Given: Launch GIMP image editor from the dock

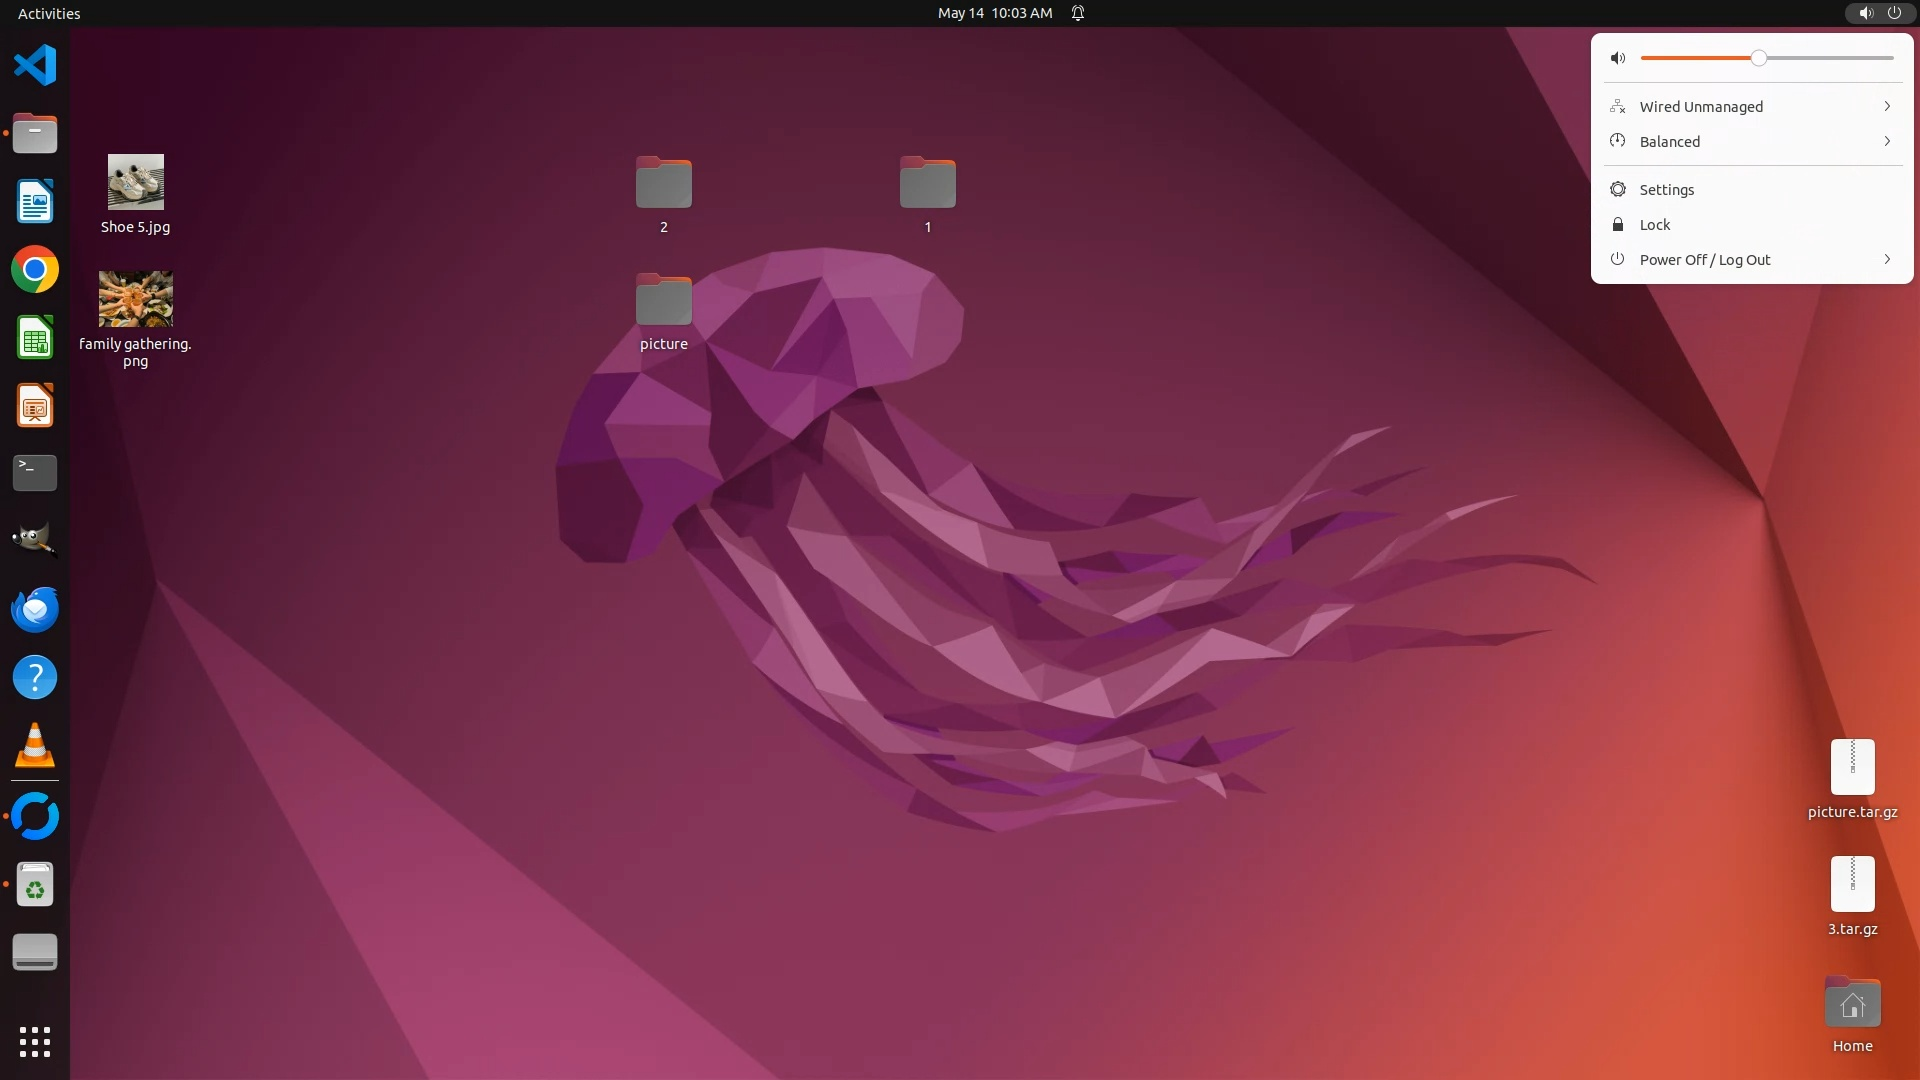Looking at the screenshot, I should pyautogui.click(x=35, y=541).
